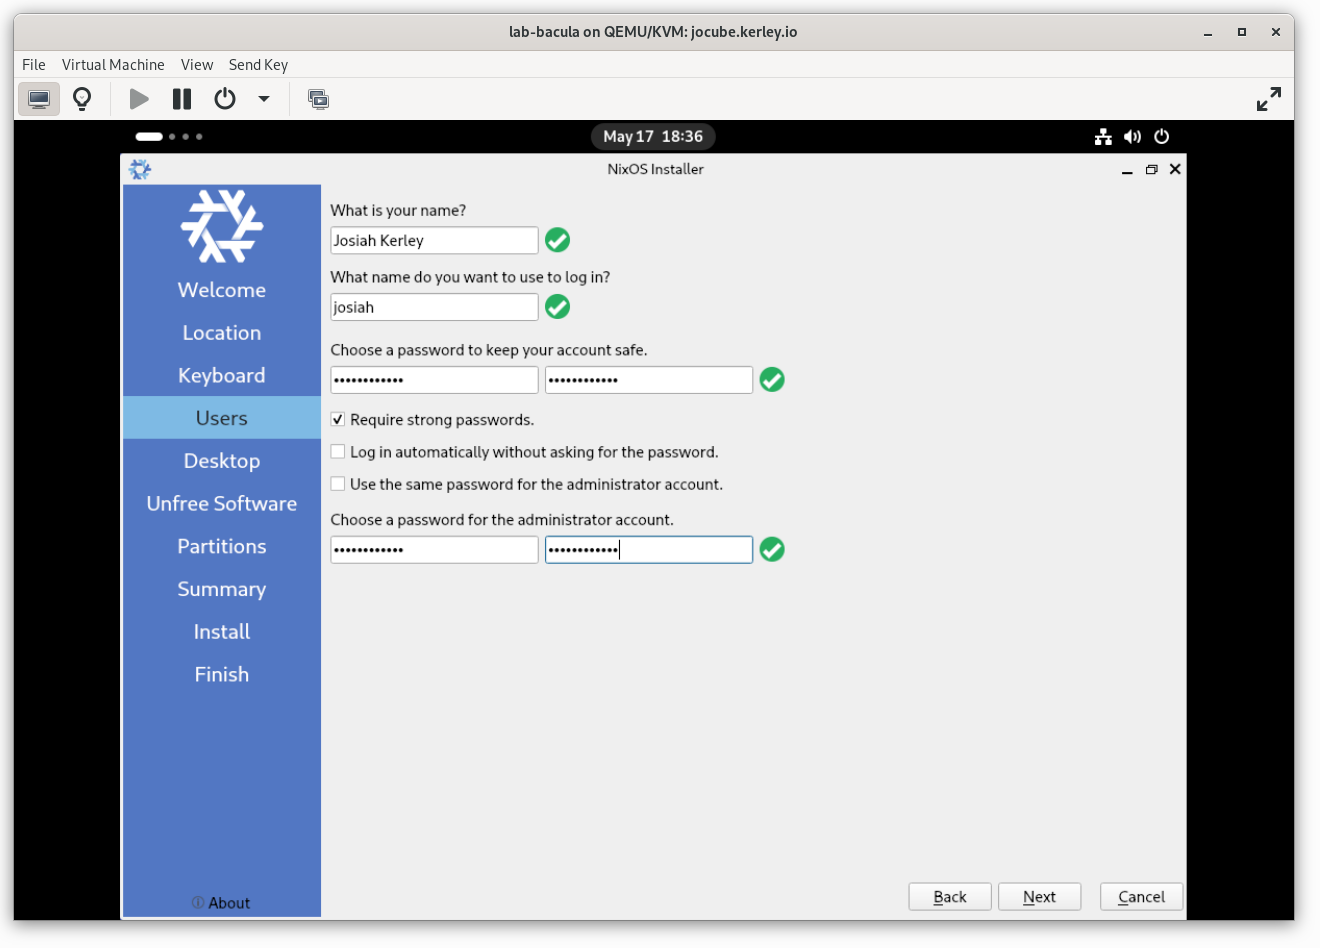The width and height of the screenshot is (1320, 948).
Task: Click green check beside user password
Action: pos(772,380)
